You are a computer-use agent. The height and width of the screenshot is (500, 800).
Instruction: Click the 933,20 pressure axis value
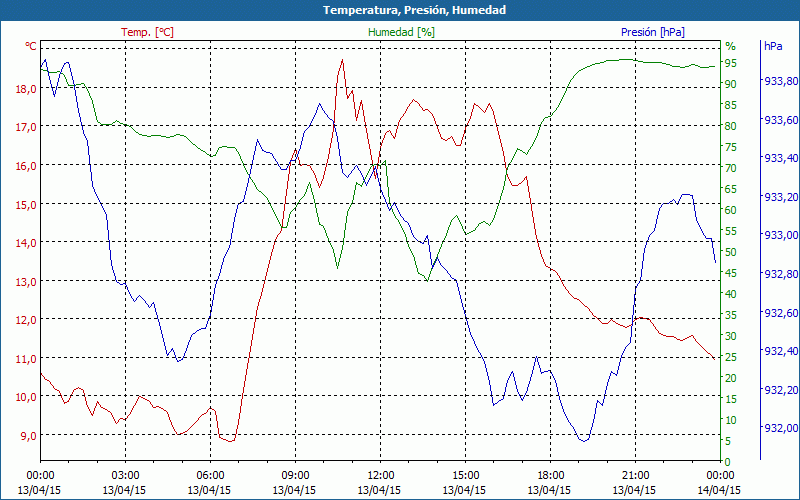(780, 197)
